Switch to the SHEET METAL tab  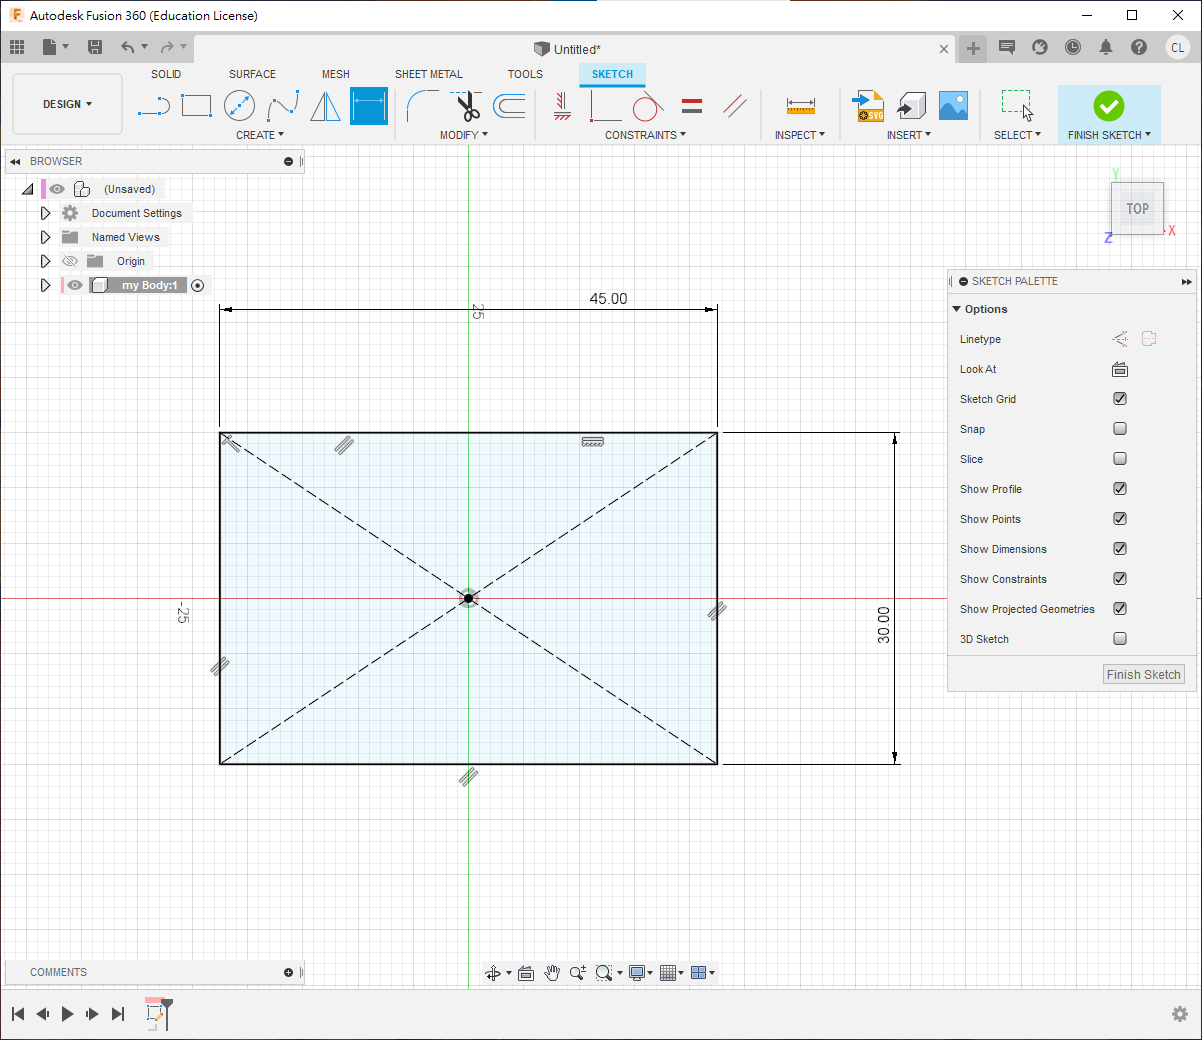tap(428, 74)
